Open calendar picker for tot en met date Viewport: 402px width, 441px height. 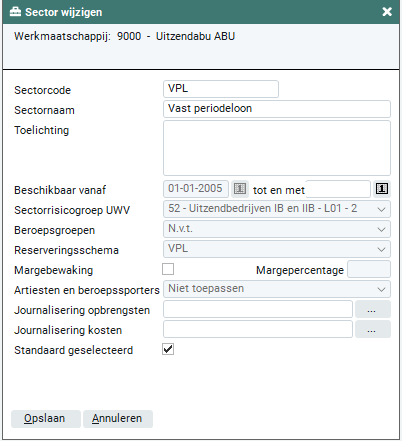(382, 189)
